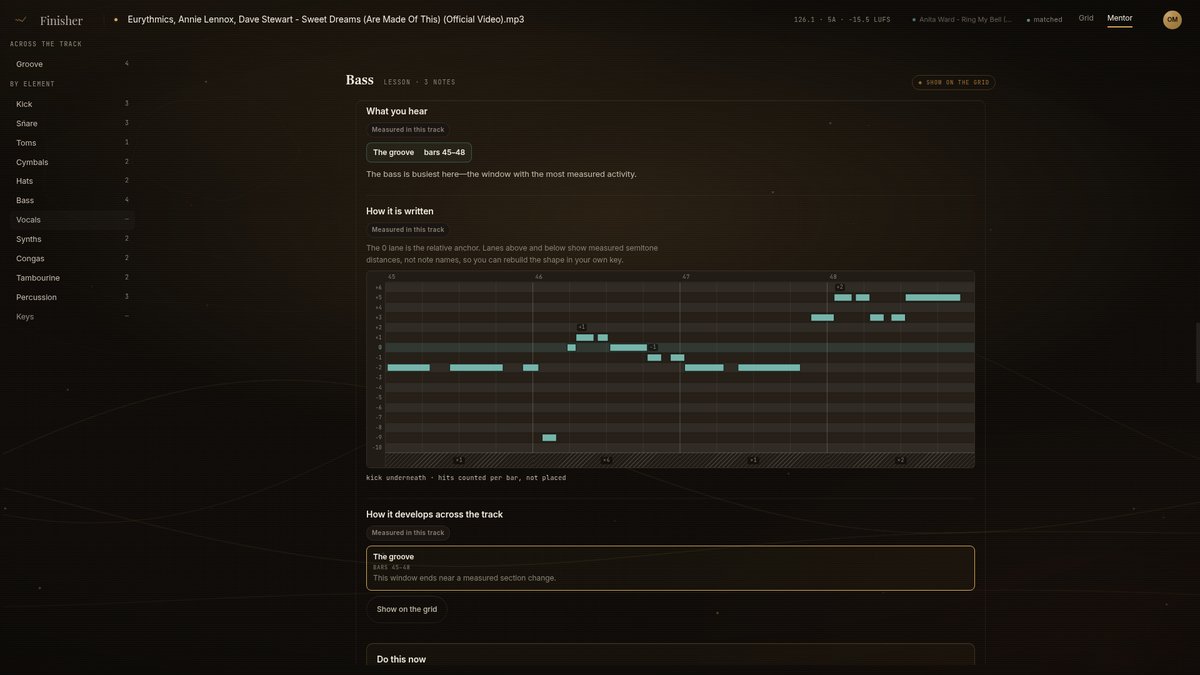This screenshot has height=675, width=1200.
Task: Click the kick hit count under bar 48
Action: [900, 460]
